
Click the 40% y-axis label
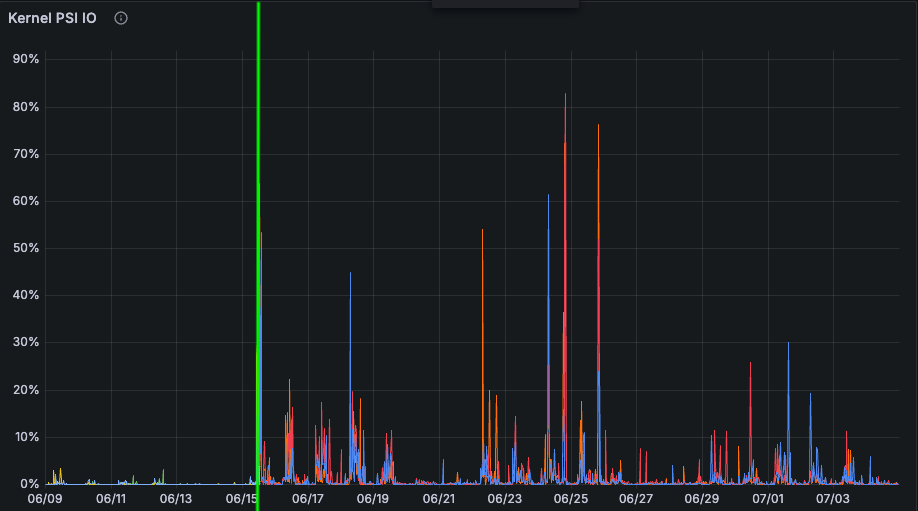tap(26, 295)
